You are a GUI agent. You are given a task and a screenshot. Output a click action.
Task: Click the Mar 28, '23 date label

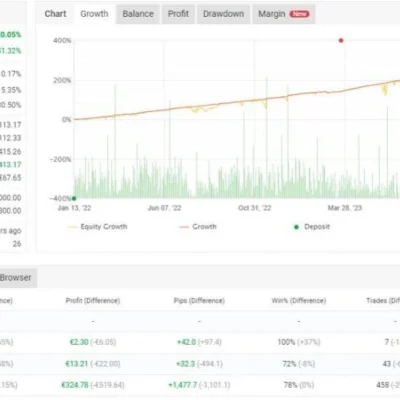pyautogui.click(x=345, y=208)
